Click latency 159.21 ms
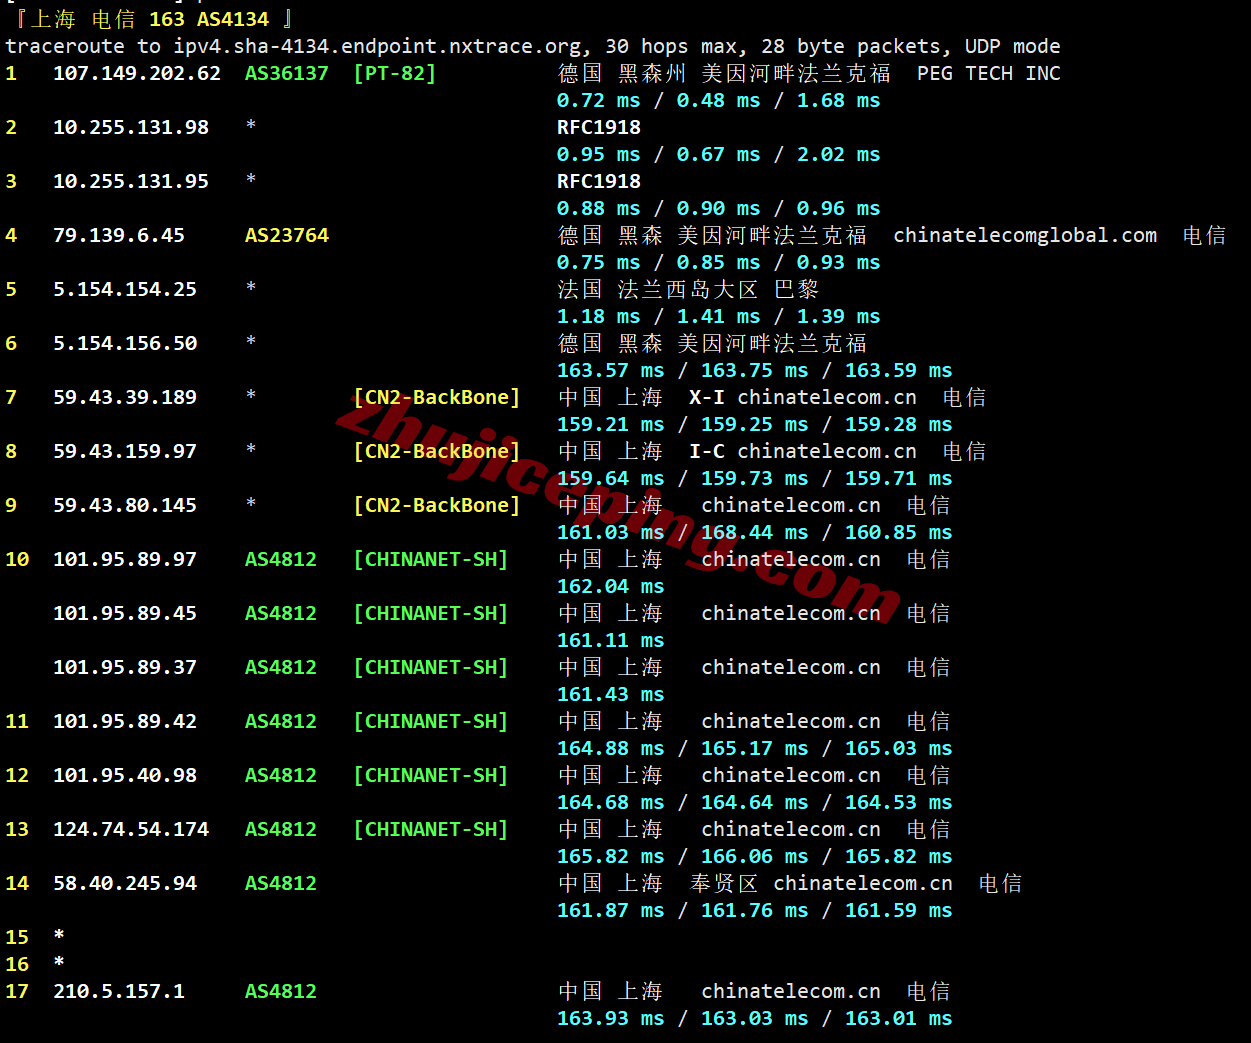Screen dimensions: 1251x1043 [611, 424]
